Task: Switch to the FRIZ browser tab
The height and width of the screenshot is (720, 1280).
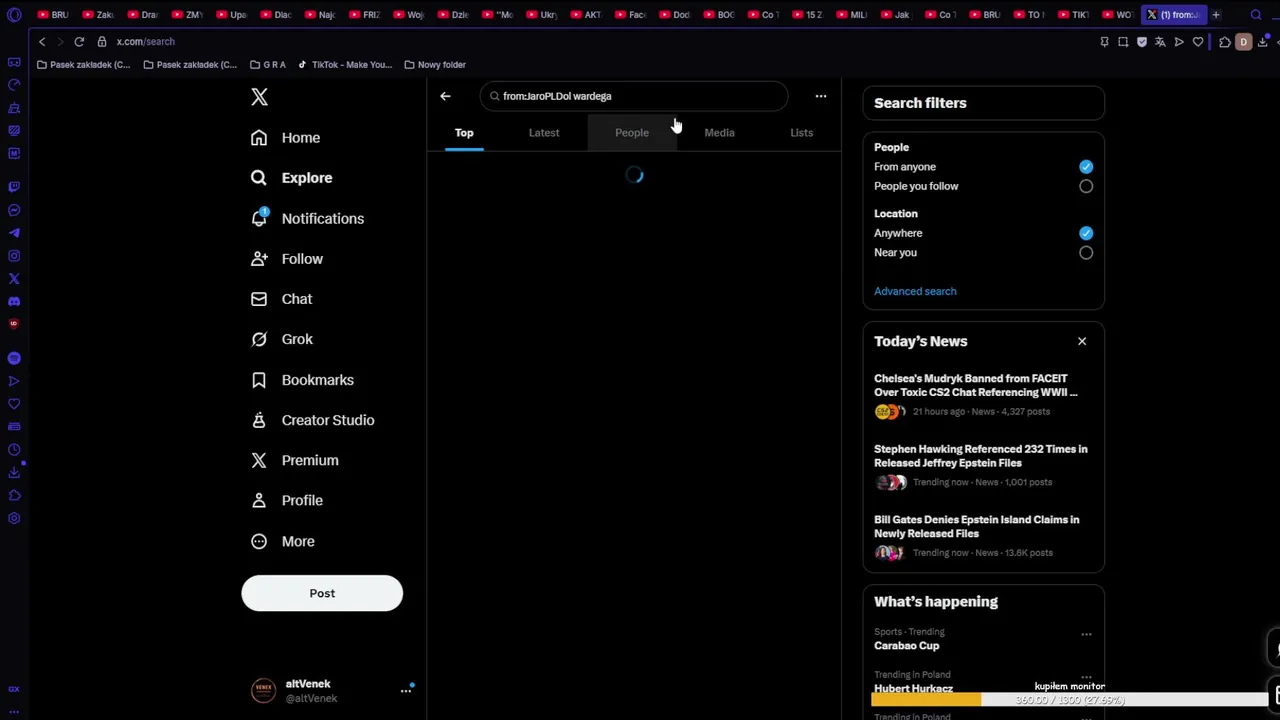Action: pyautogui.click(x=364, y=15)
